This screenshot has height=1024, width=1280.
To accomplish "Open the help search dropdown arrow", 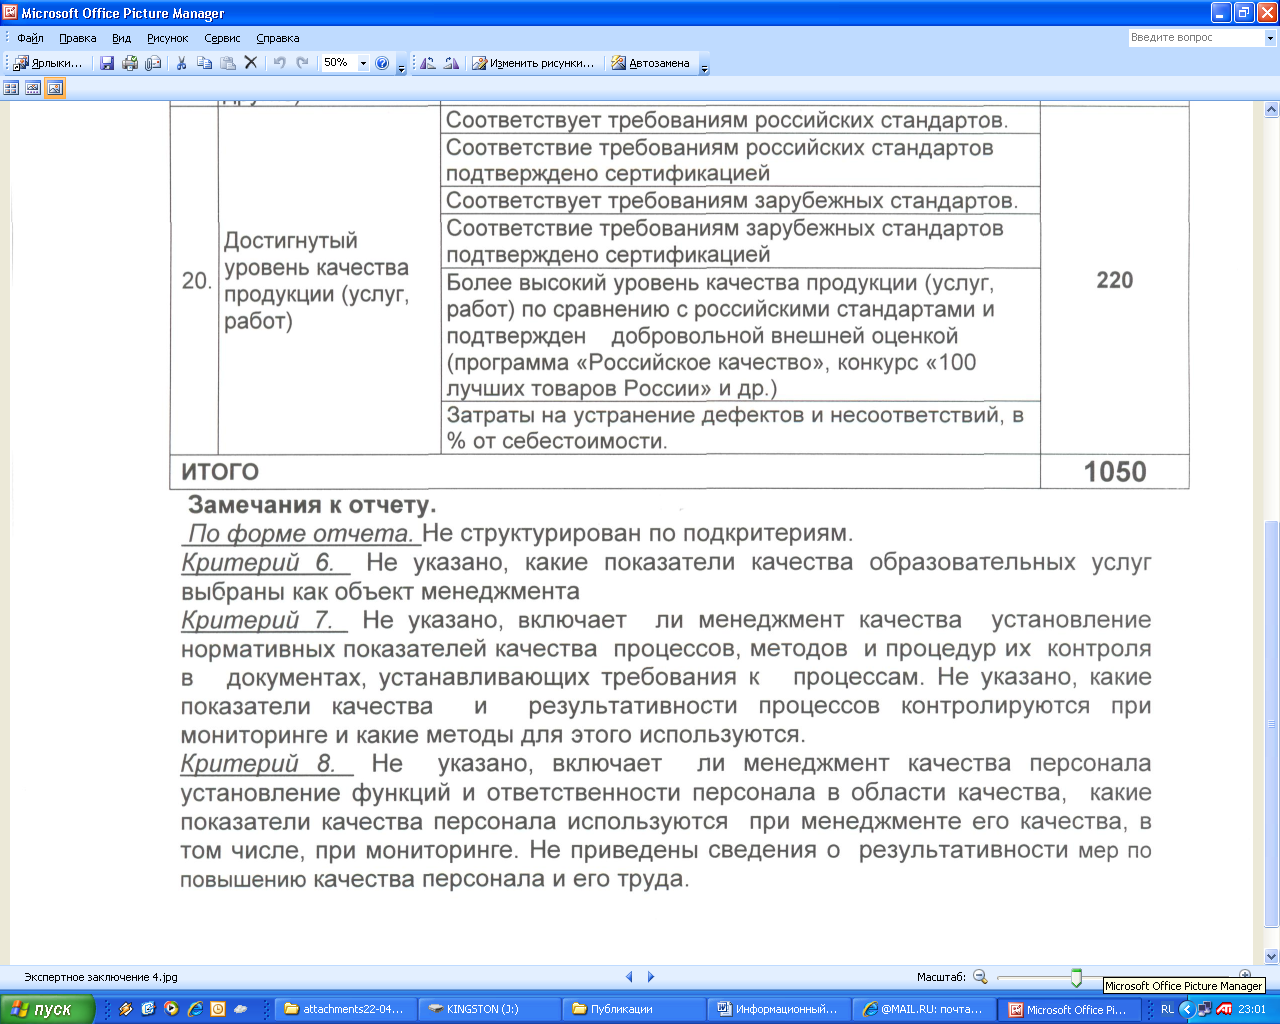I will point(1270,38).
